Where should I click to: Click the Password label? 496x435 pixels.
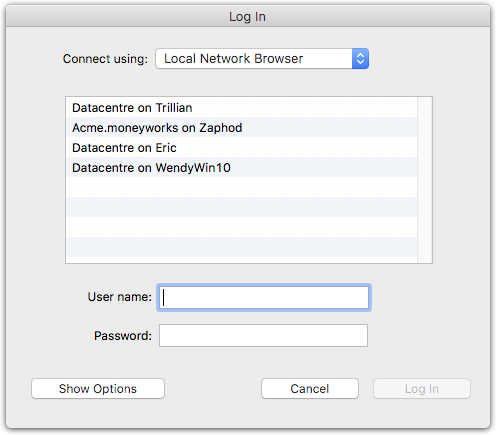(123, 336)
